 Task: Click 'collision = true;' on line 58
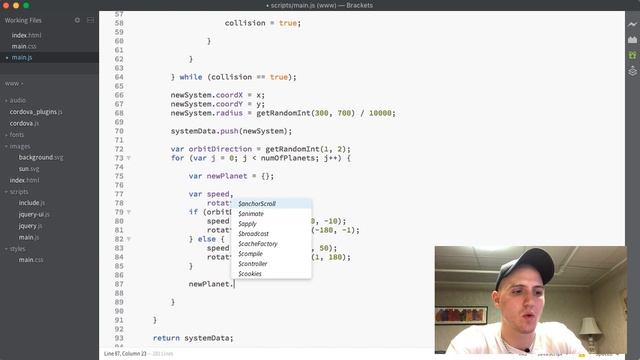coord(262,23)
